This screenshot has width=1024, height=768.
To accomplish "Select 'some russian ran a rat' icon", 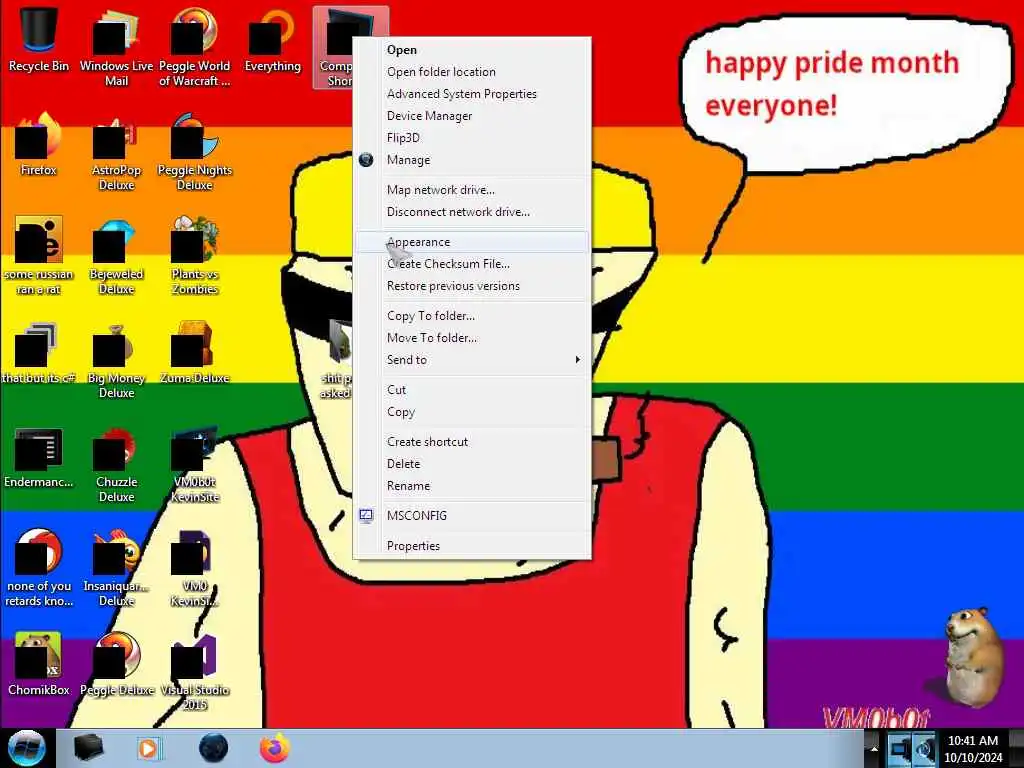I will point(39,255).
